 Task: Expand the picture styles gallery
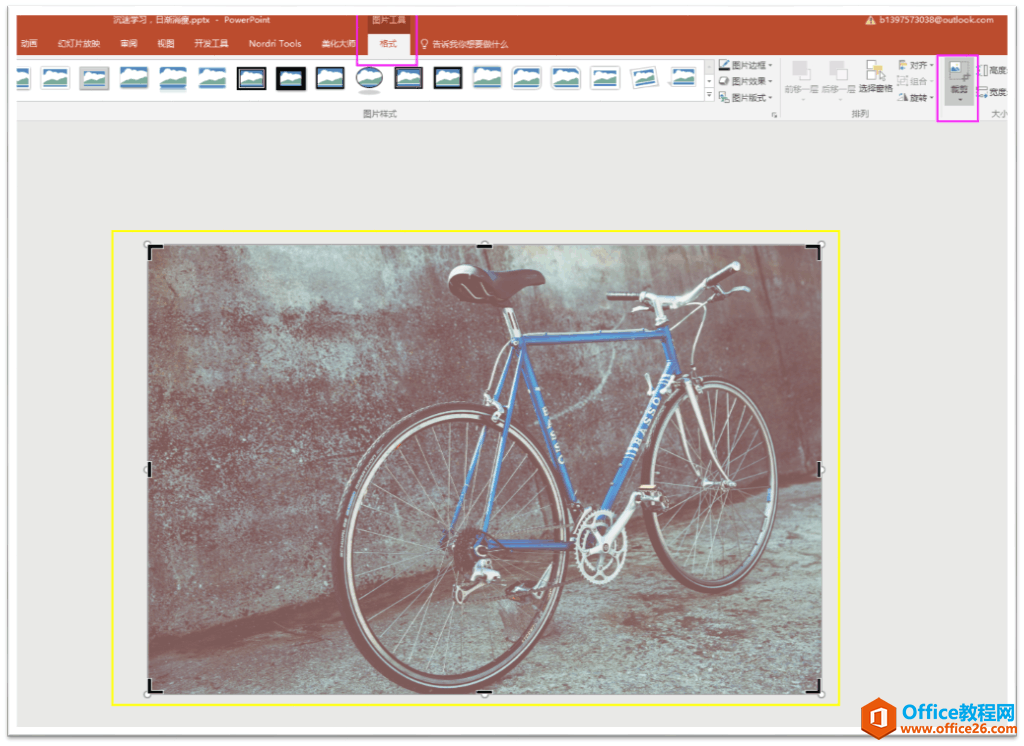[710, 96]
